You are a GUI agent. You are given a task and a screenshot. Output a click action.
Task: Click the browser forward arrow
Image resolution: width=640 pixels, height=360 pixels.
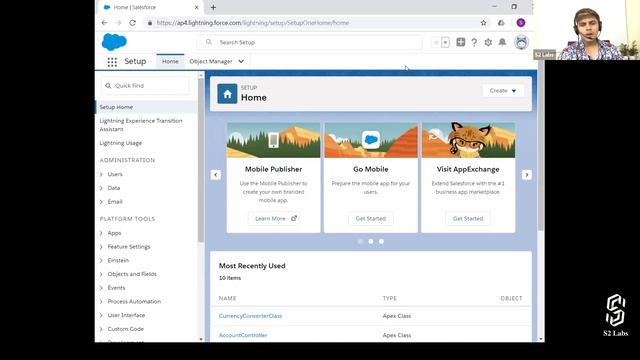(118, 23)
